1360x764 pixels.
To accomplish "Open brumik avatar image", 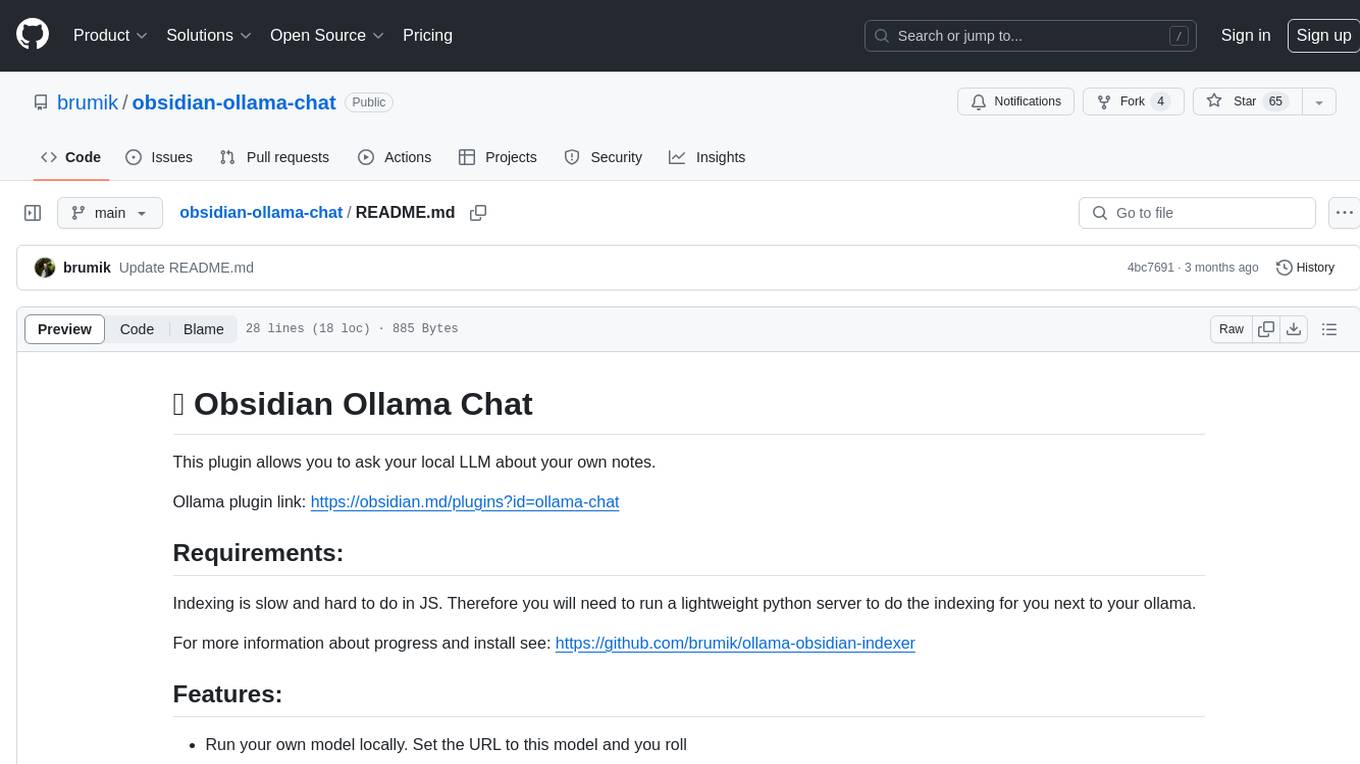I will point(45,268).
